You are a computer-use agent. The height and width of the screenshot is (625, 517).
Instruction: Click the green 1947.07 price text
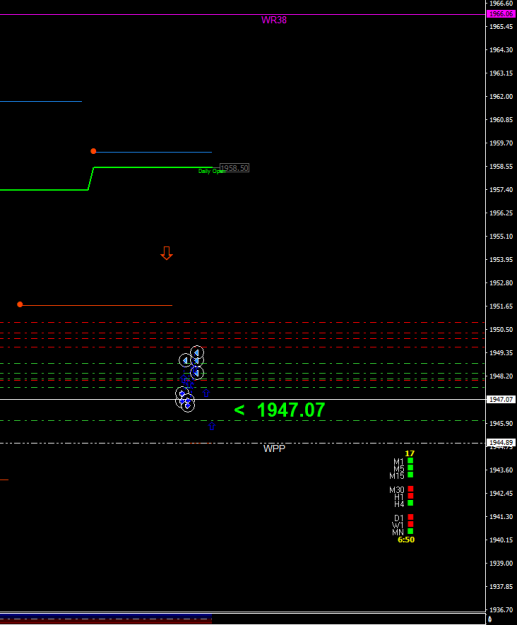(x=291, y=410)
